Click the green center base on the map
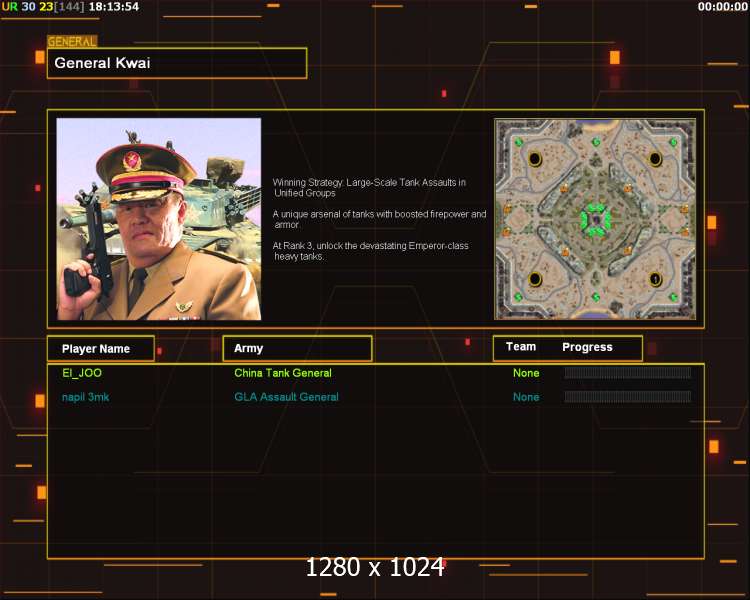 [596, 220]
